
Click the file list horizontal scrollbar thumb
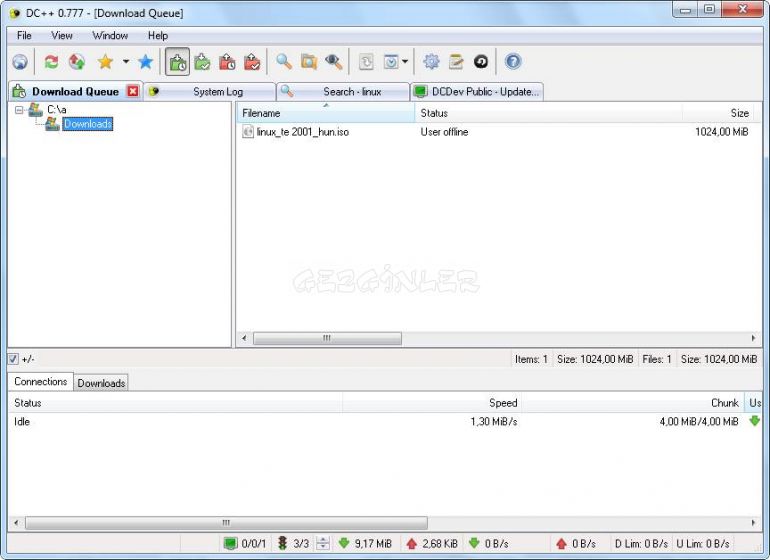pyautogui.click(x=327, y=338)
